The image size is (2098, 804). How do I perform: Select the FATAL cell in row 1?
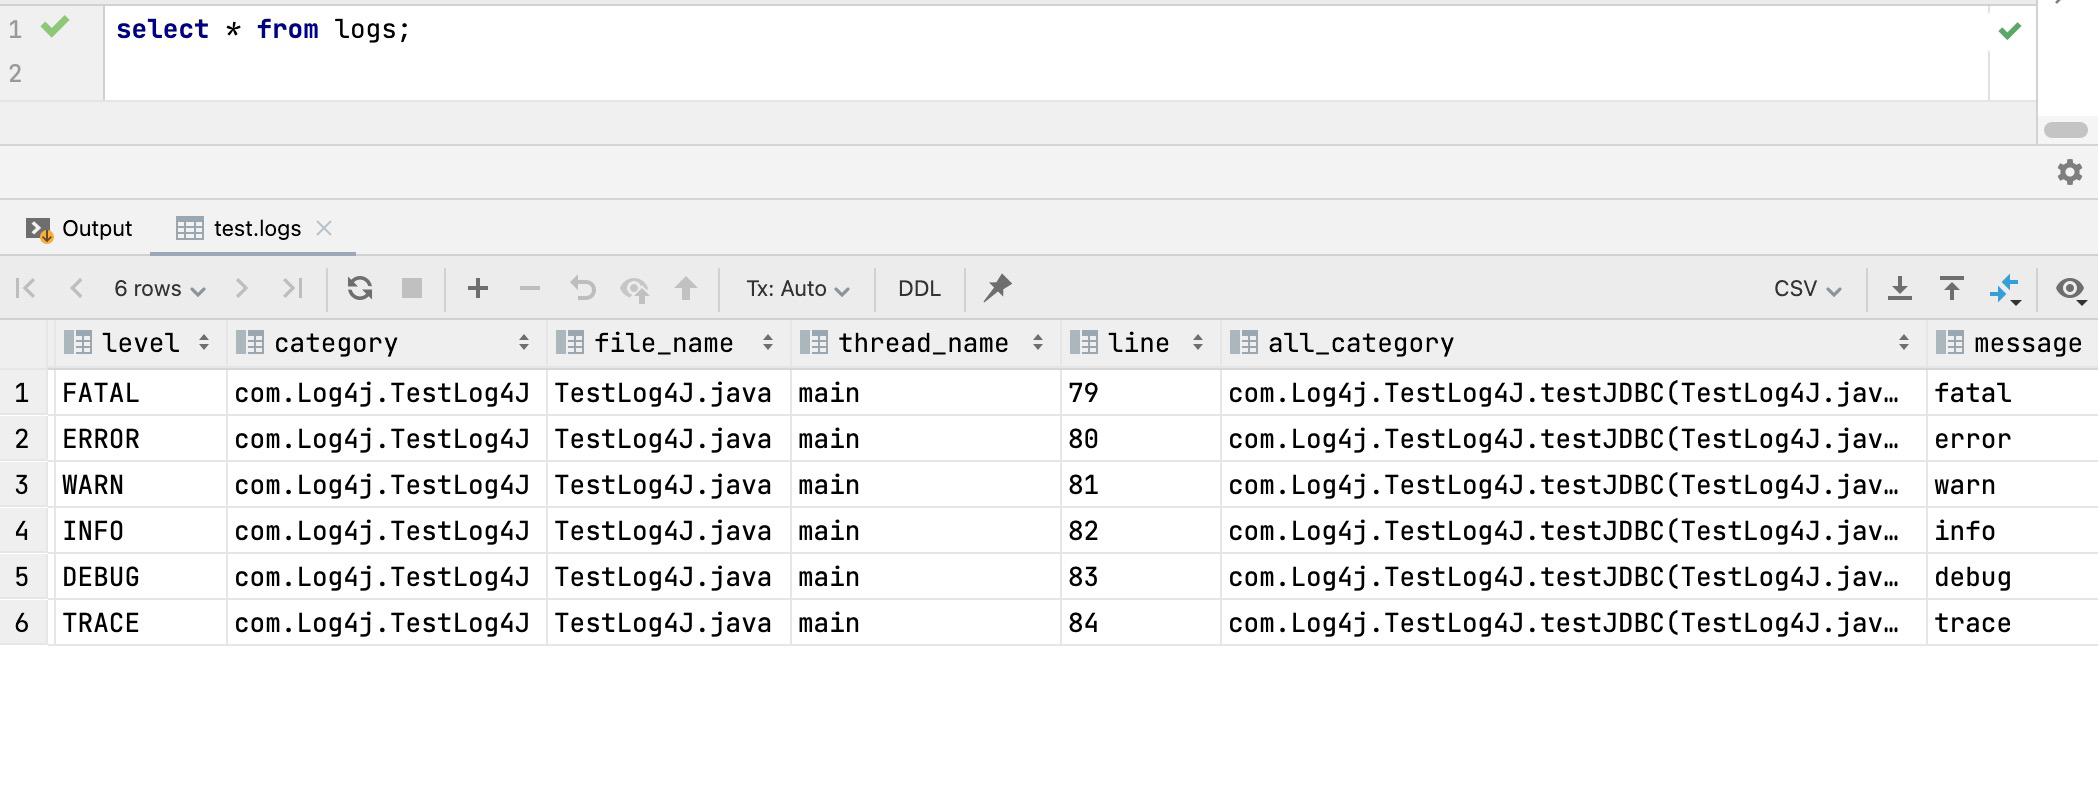[101, 393]
